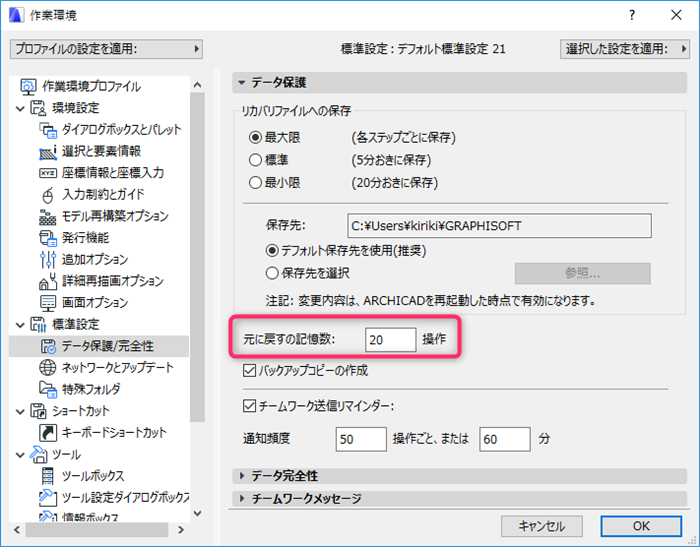Click the 標準設定 group icon
Image resolution: width=700 pixels, height=547 pixels.
click(x=38, y=324)
